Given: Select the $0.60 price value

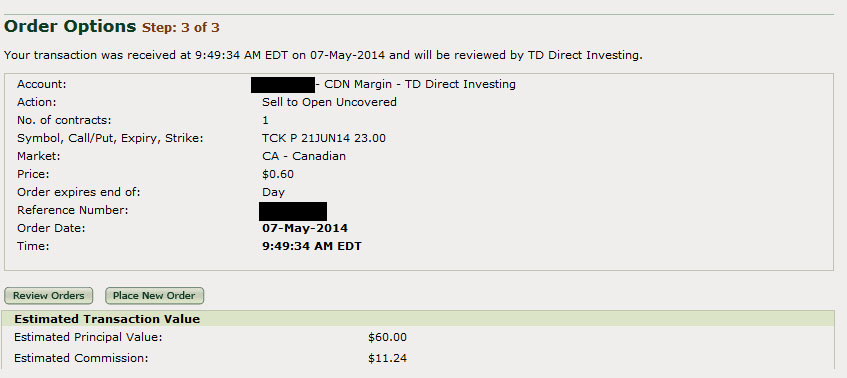Looking at the screenshot, I should pyautogui.click(x=278, y=174).
